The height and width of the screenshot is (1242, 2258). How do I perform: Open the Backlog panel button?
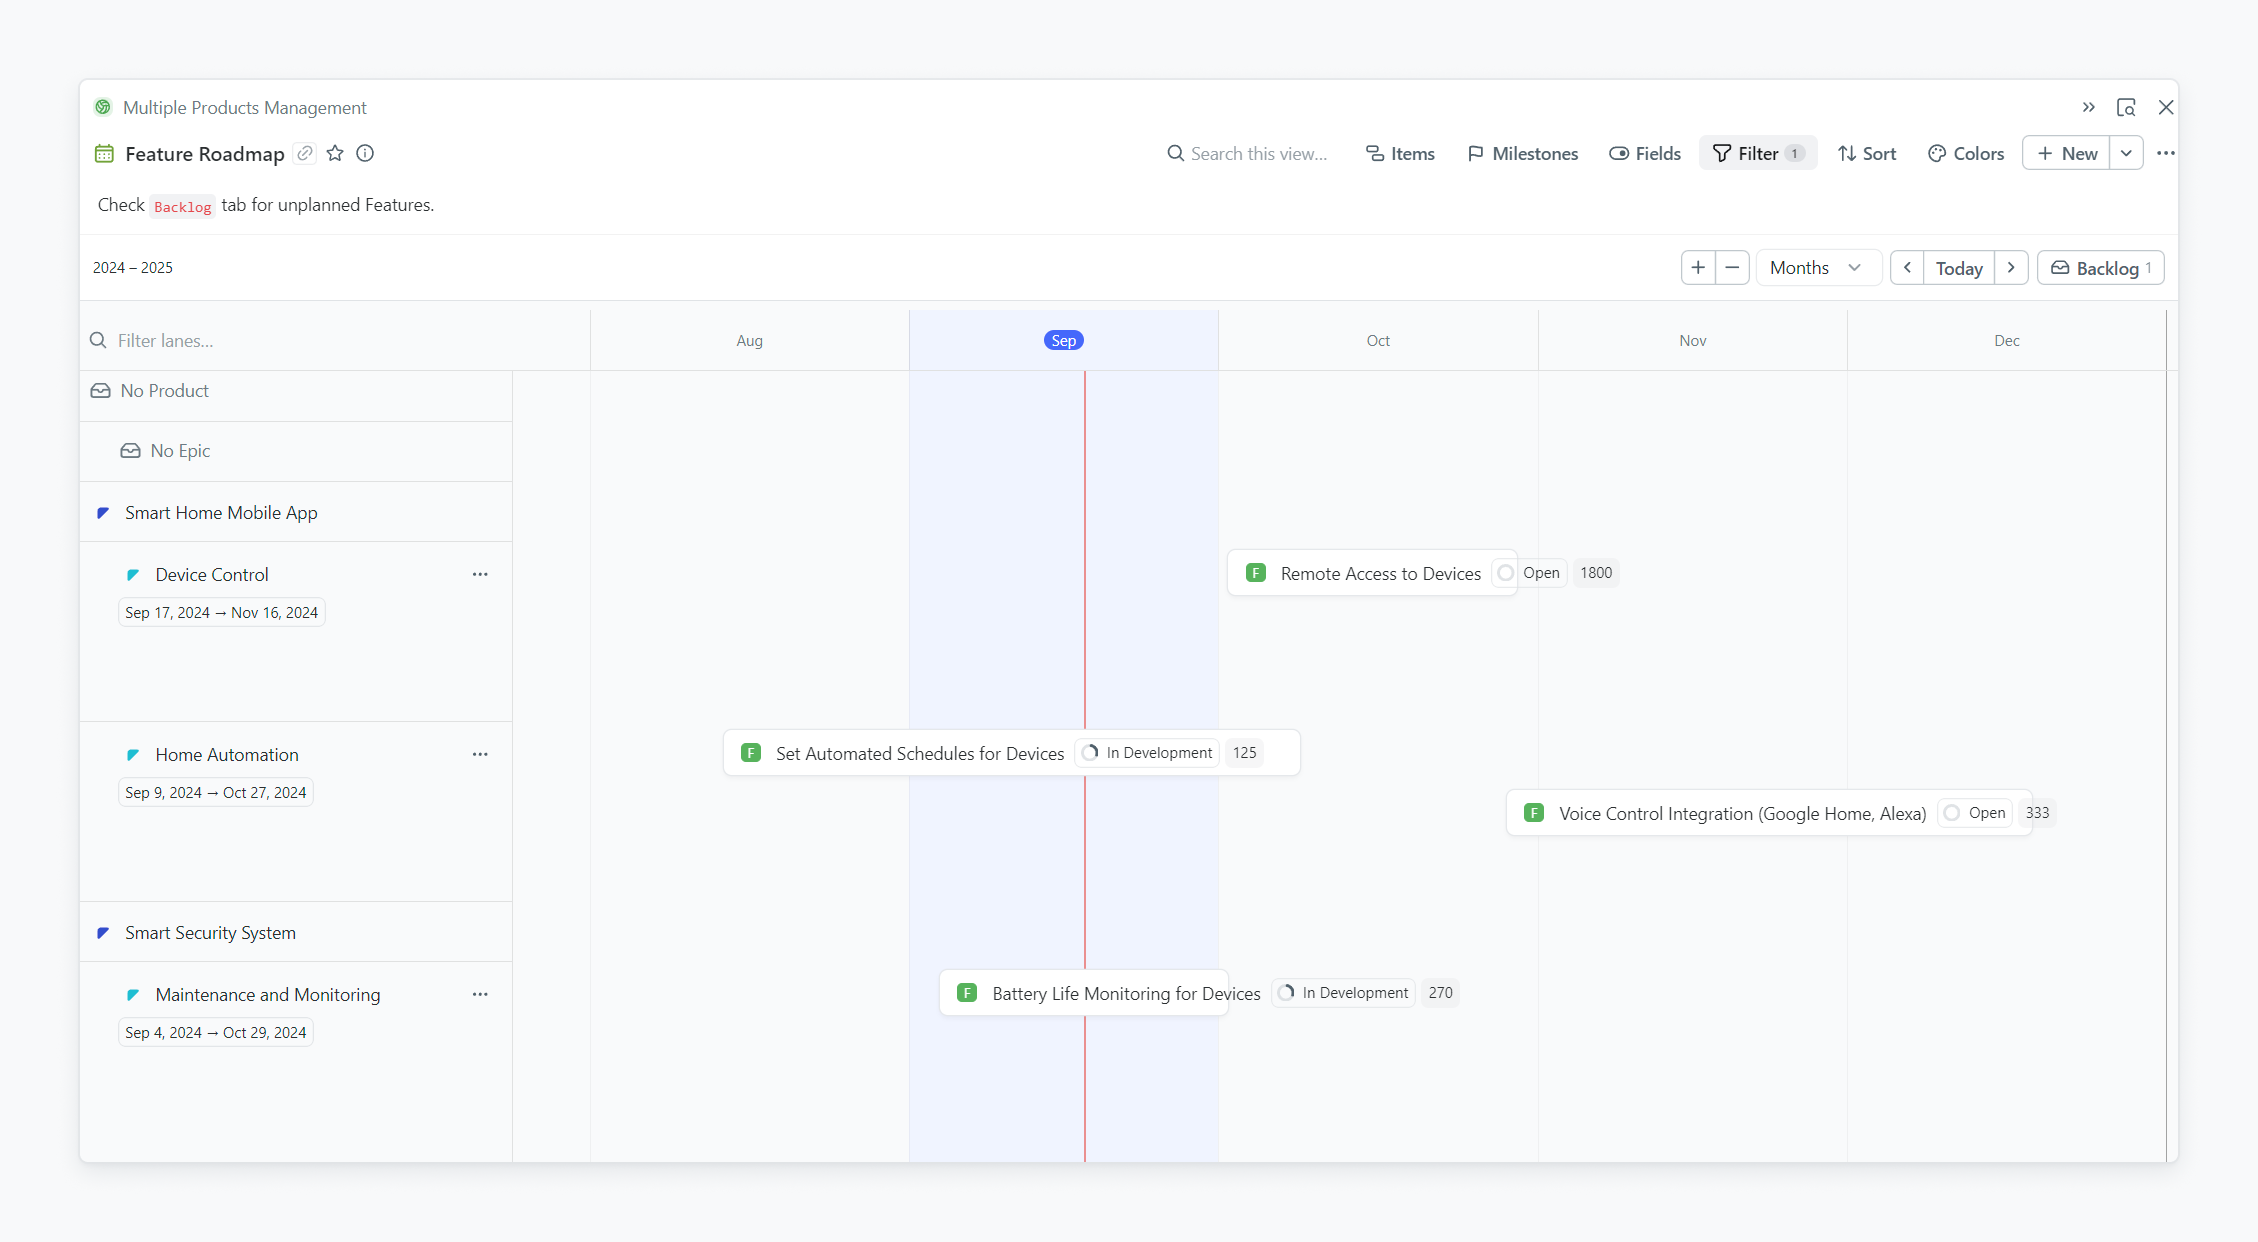tap(2100, 267)
